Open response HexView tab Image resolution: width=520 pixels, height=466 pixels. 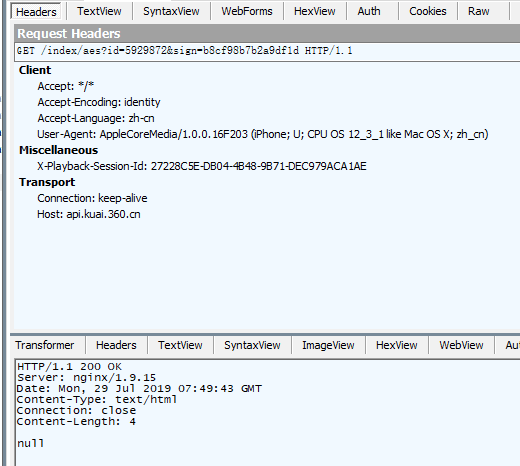(396, 345)
